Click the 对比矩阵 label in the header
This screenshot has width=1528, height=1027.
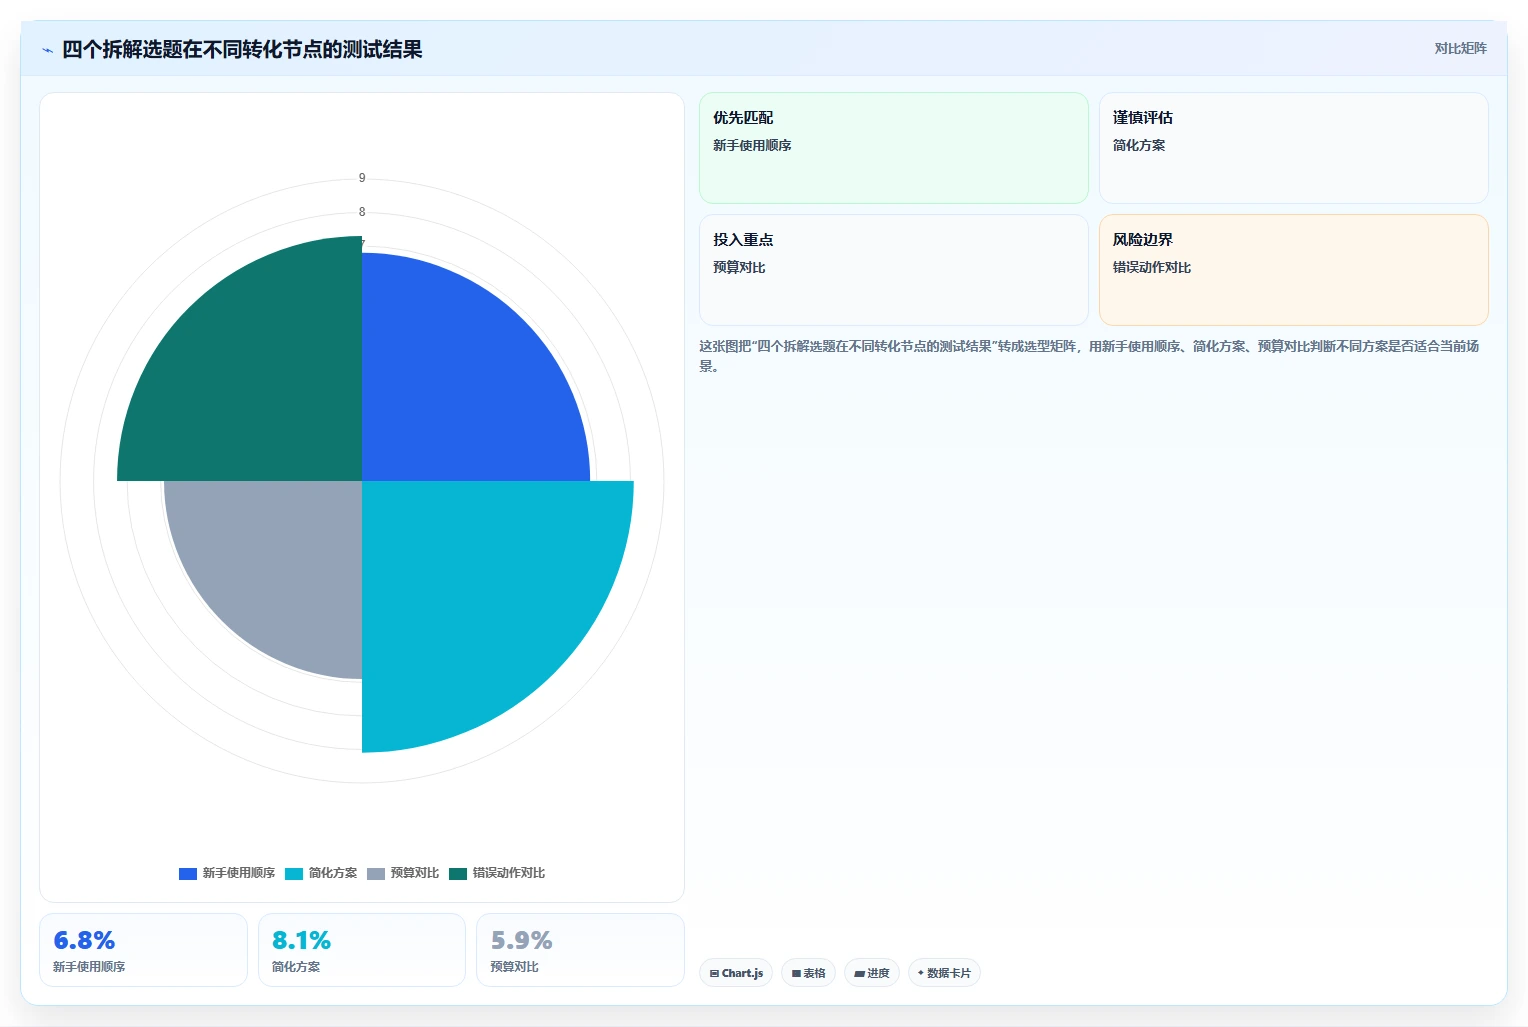(x=1460, y=48)
